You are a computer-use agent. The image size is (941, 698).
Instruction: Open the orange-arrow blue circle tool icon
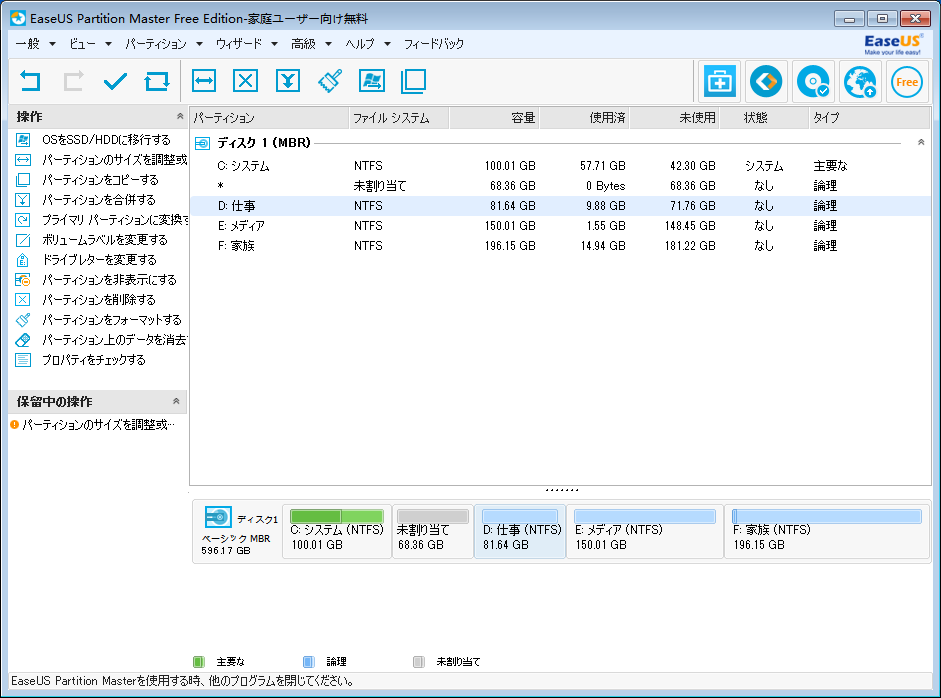766,81
